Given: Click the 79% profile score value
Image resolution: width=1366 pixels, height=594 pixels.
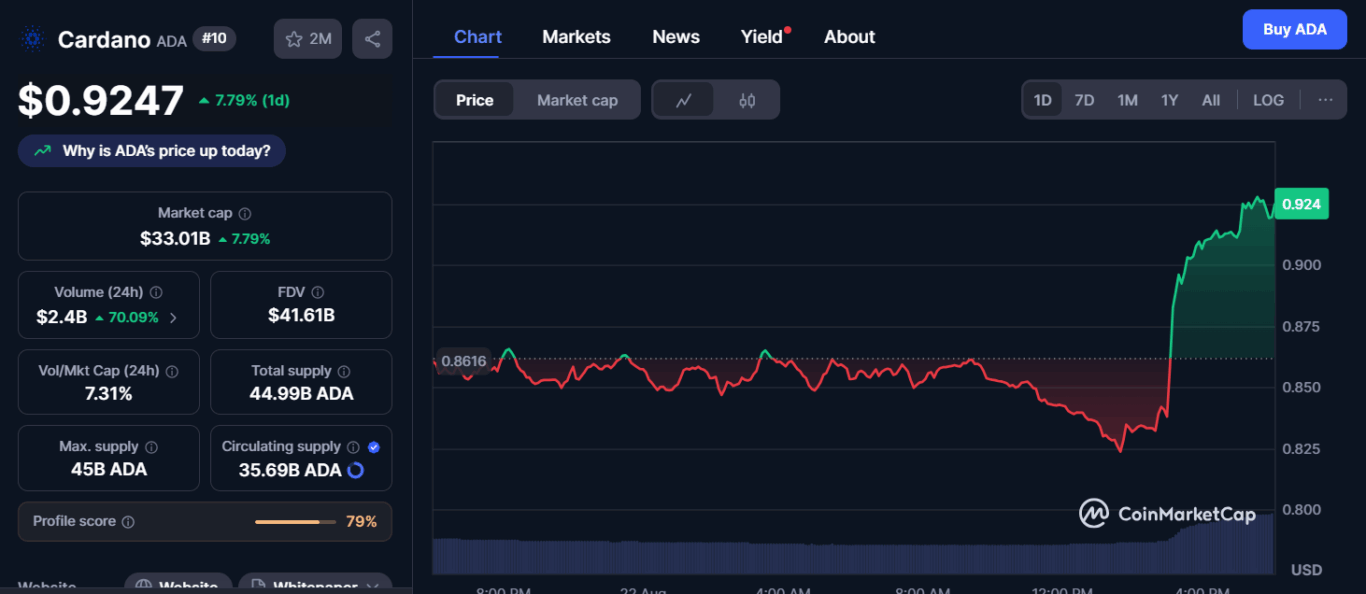Looking at the screenshot, I should click(x=361, y=522).
